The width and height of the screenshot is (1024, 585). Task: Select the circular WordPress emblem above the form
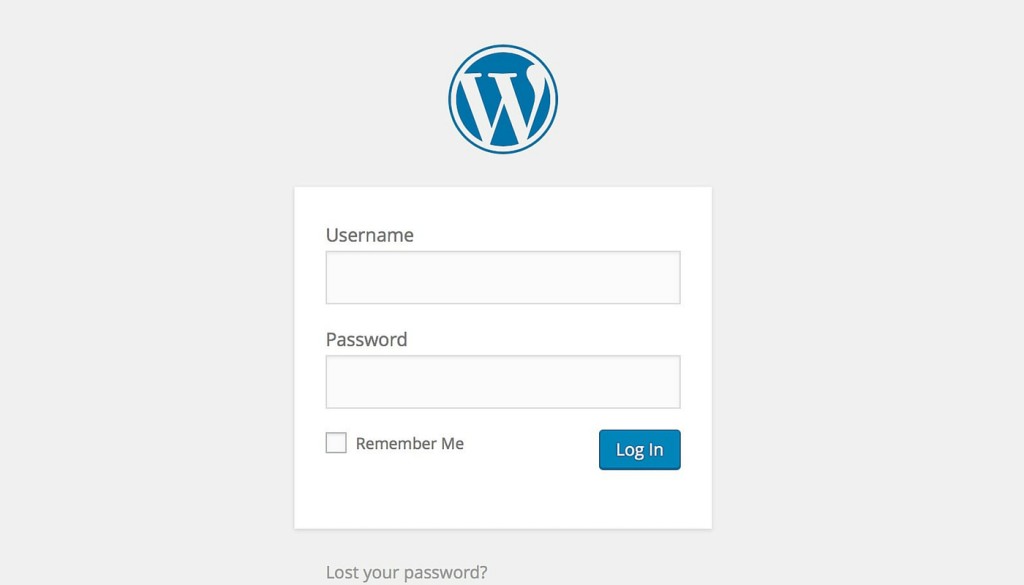click(503, 96)
